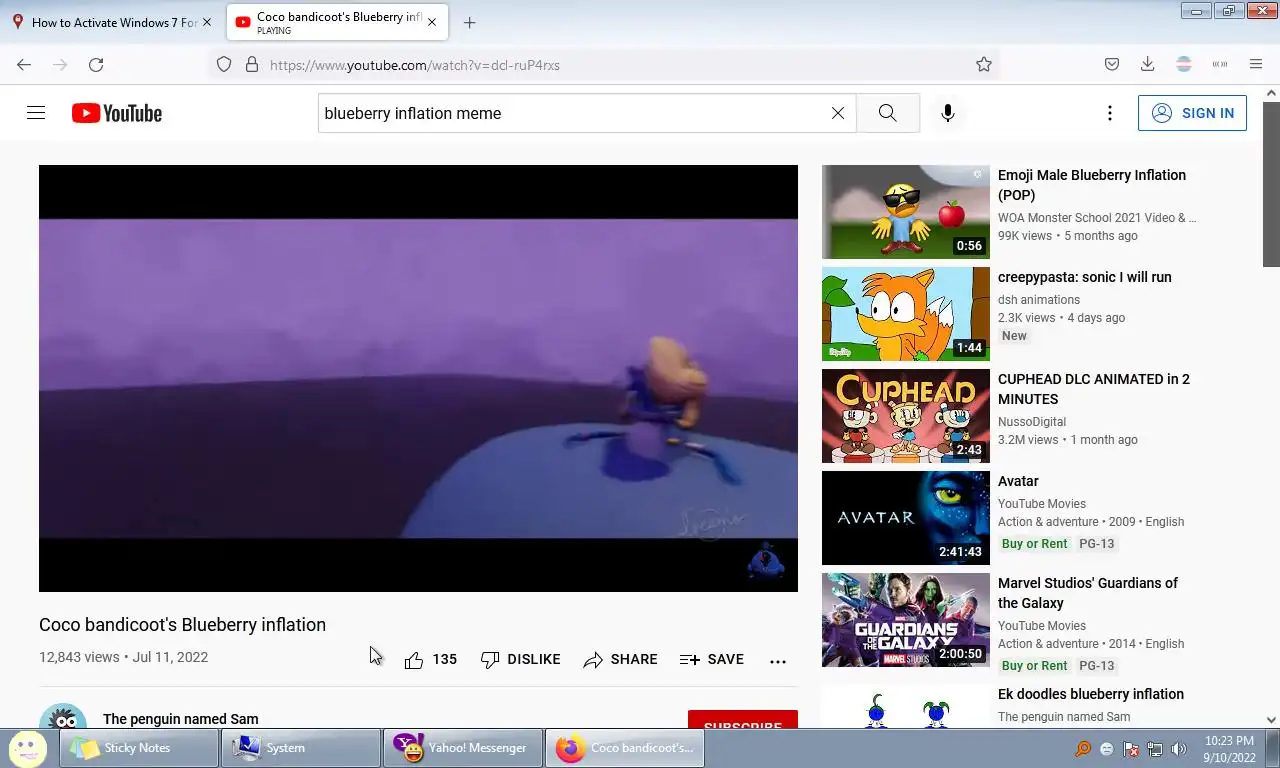
Task: Dislike the Coco bandicoot video
Action: 521,659
